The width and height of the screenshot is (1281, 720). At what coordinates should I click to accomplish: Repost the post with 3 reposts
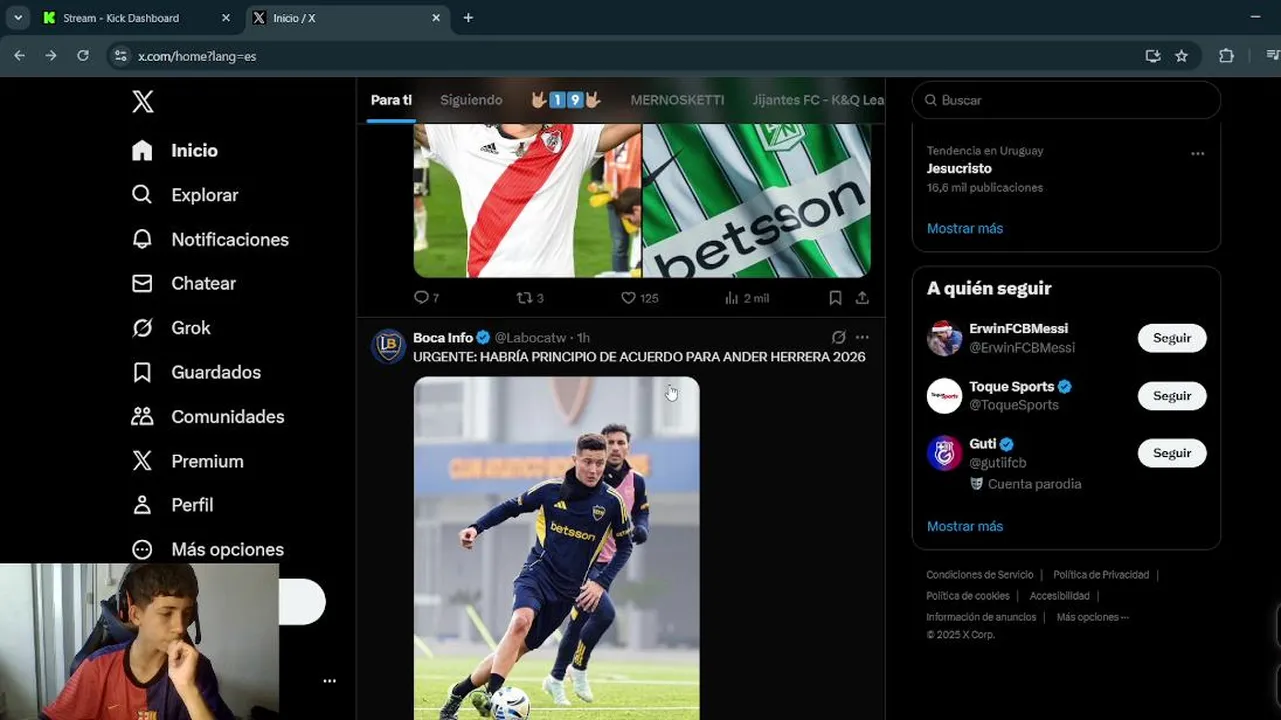[x=529, y=298]
